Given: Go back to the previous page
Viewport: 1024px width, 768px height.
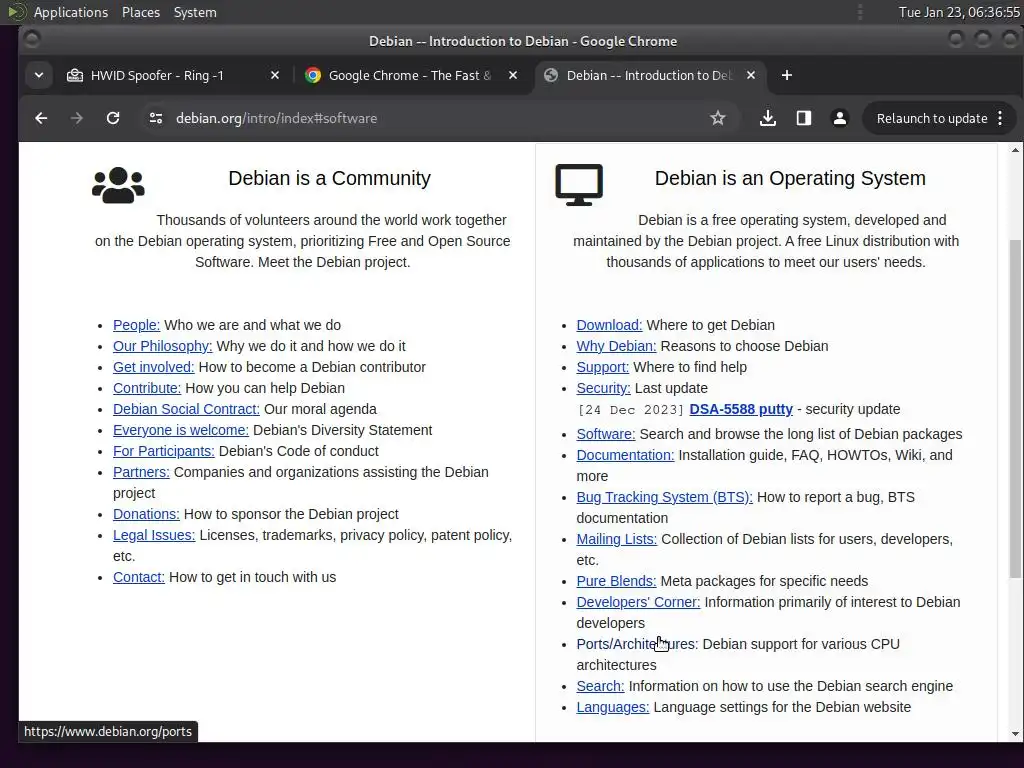Looking at the screenshot, I should pyautogui.click(x=41, y=118).
